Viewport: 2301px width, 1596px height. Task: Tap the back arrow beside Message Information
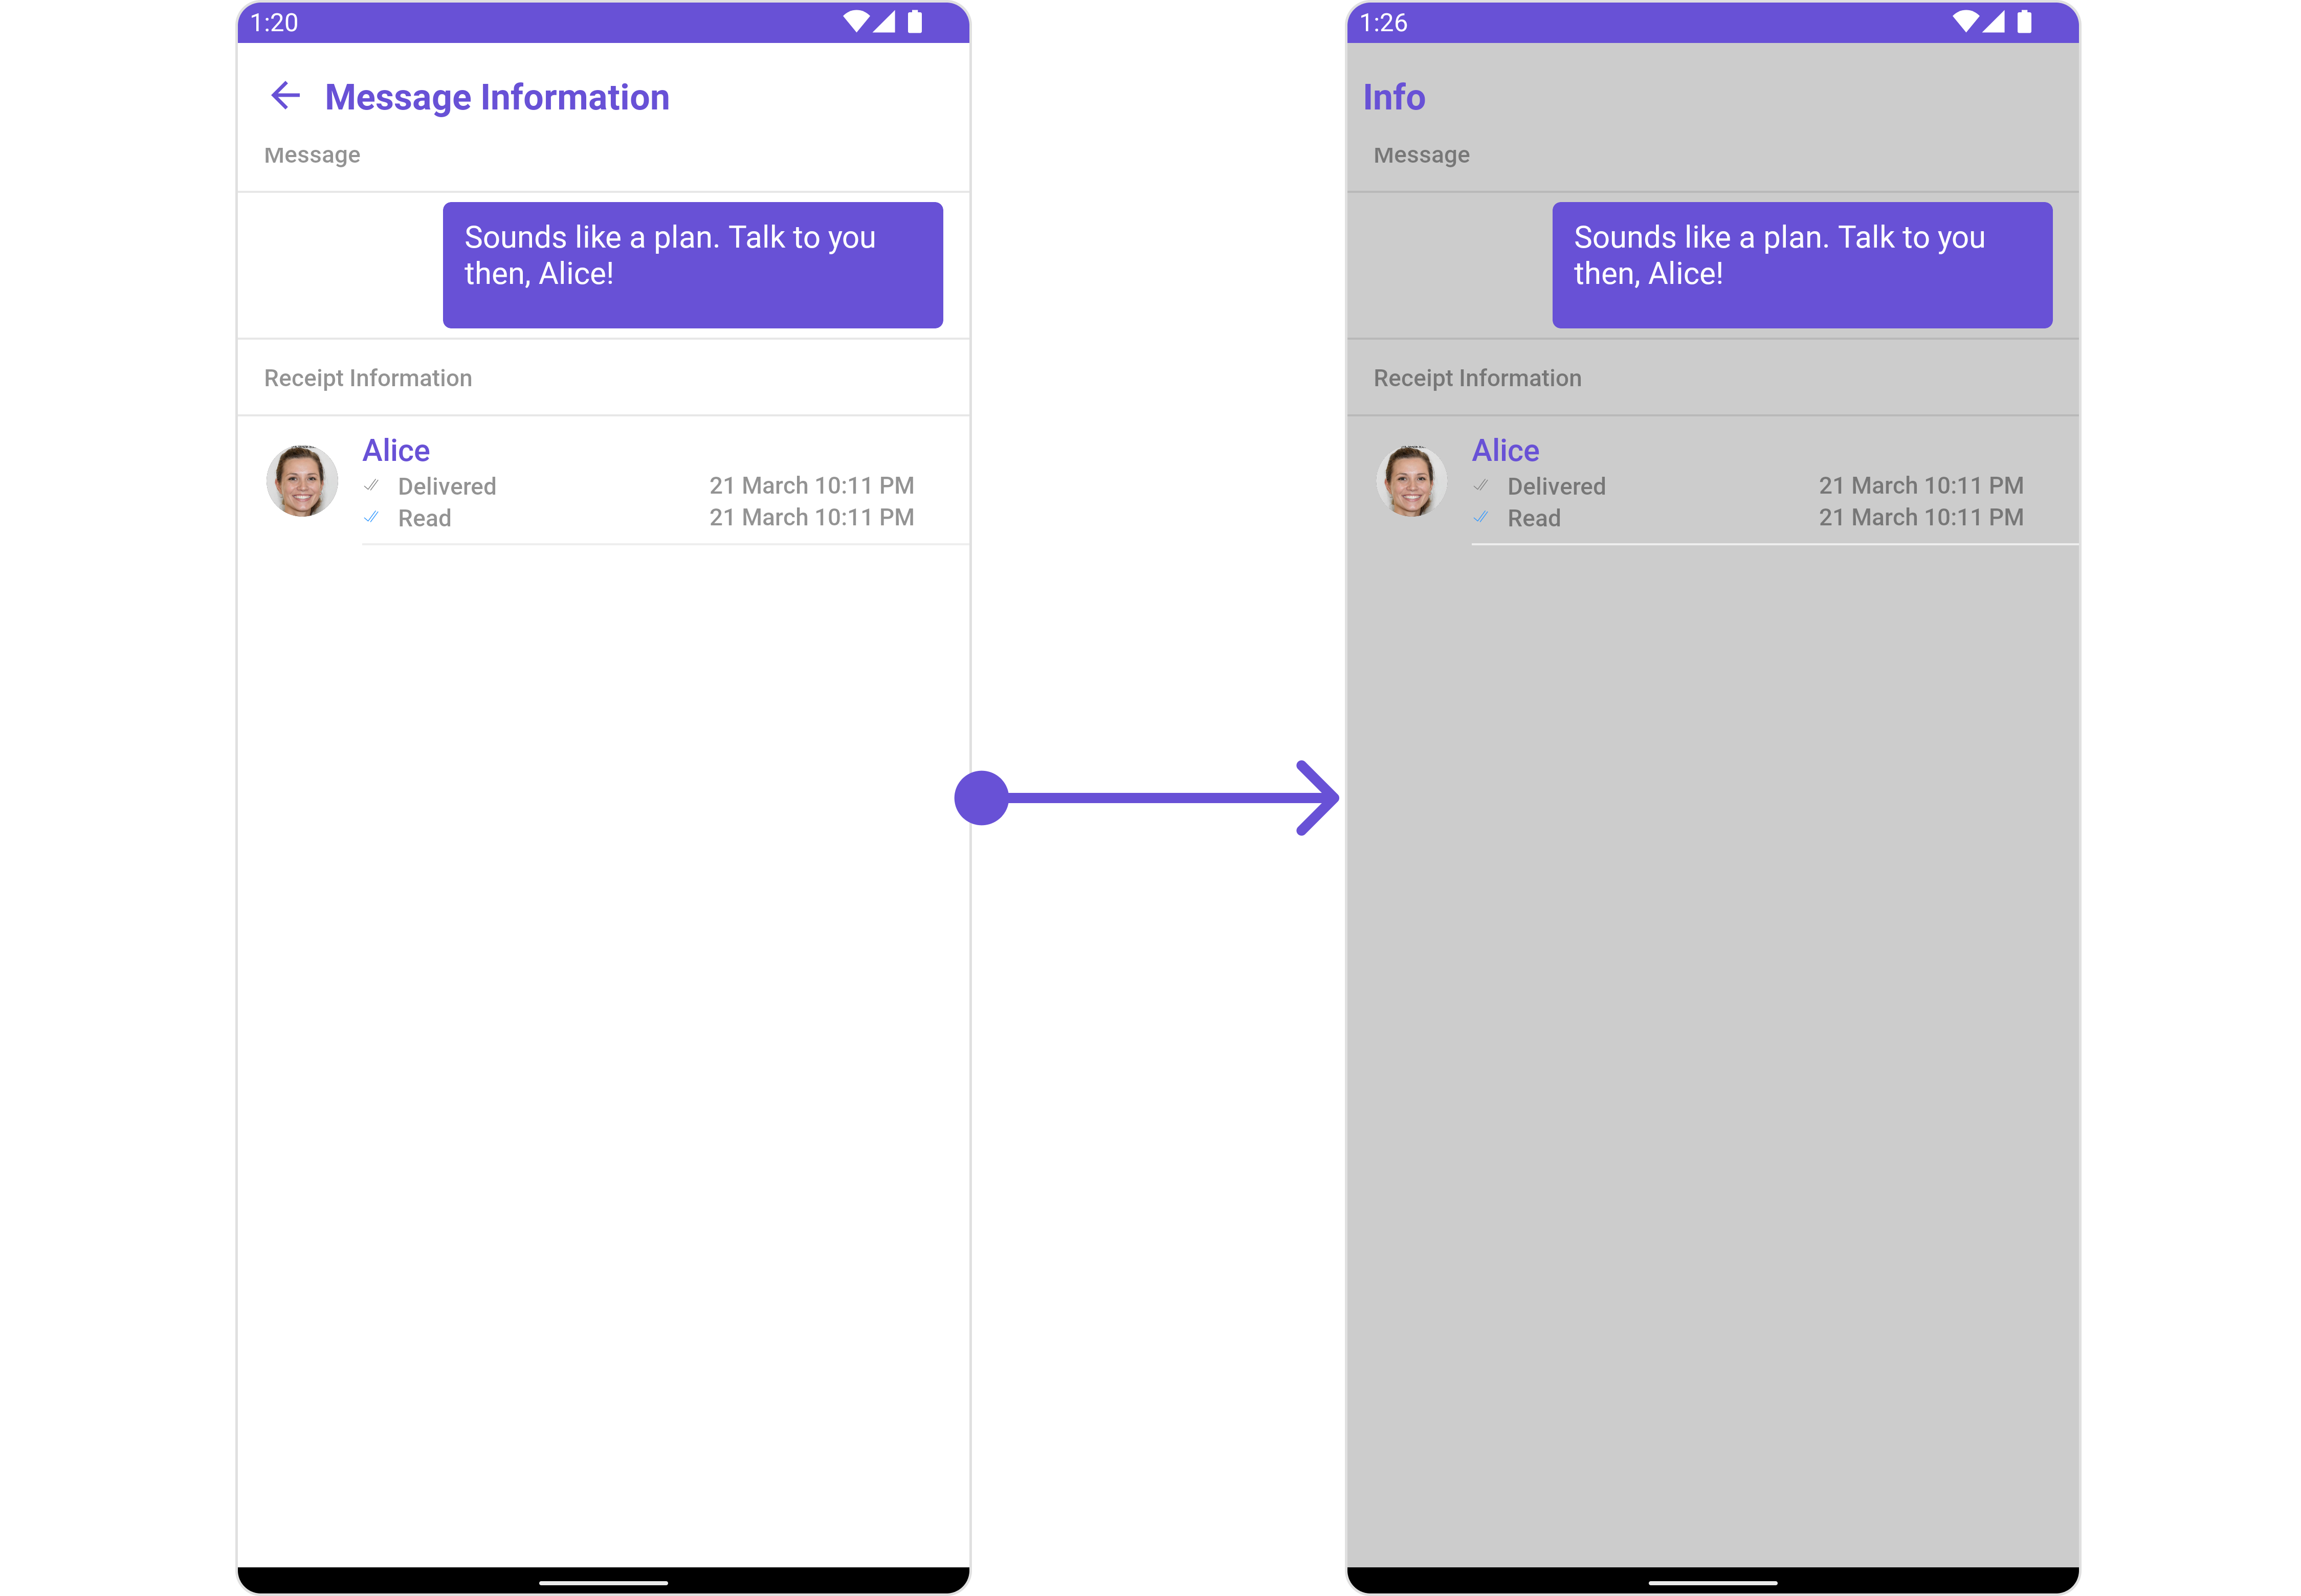tap(285, 96)
